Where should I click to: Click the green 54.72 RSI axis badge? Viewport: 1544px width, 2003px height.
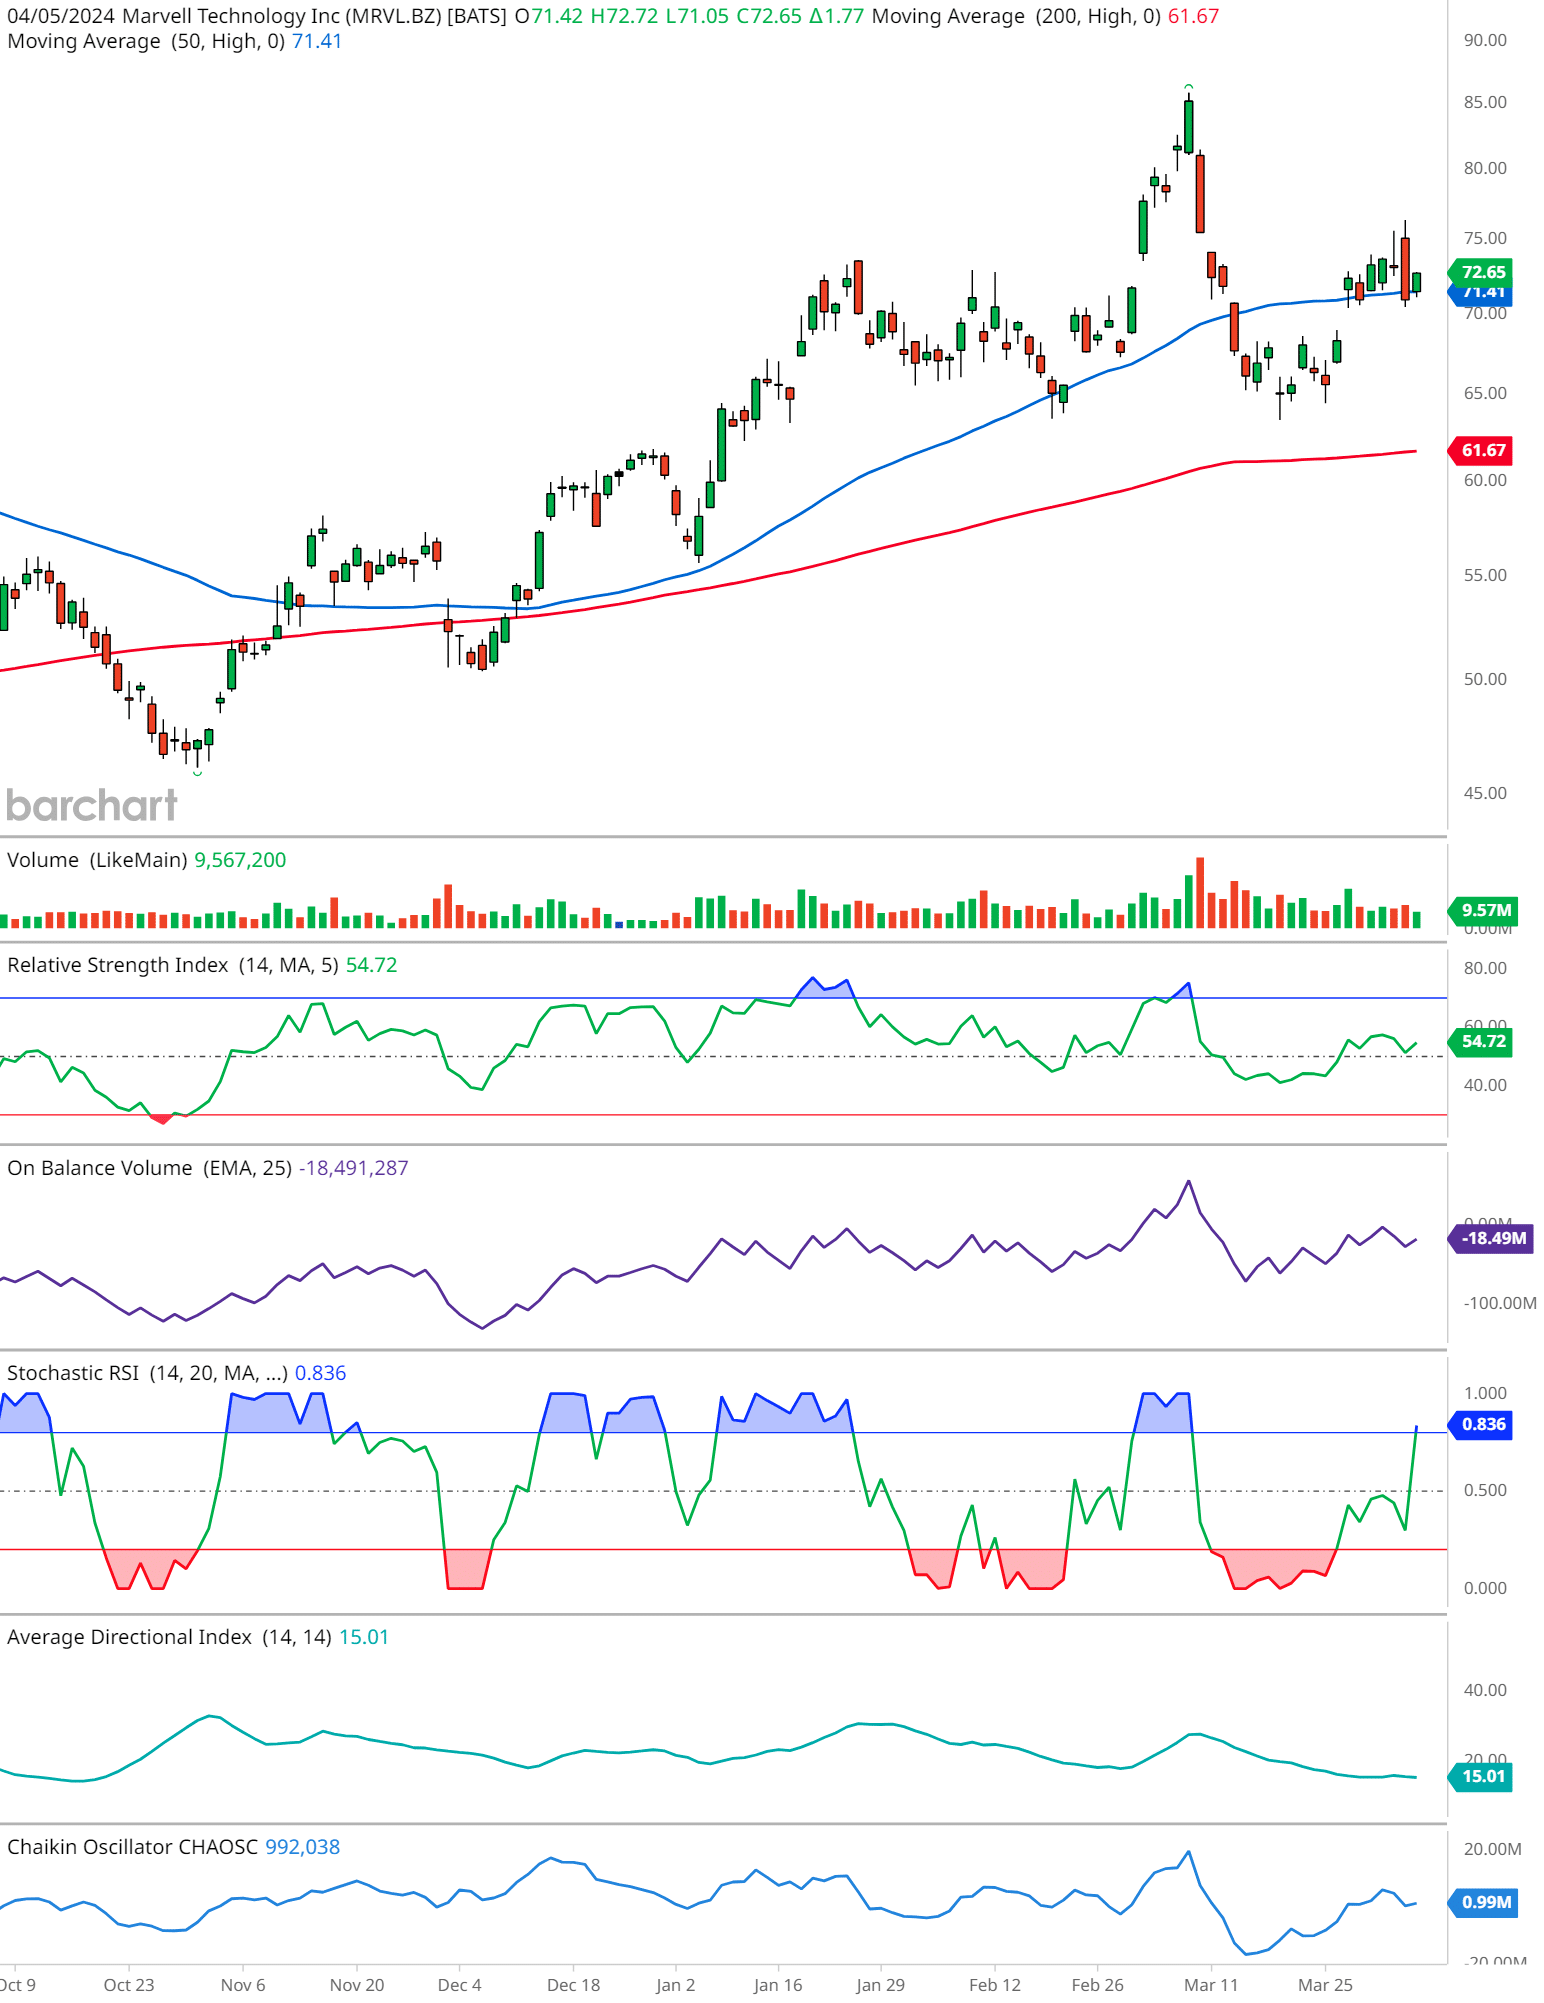pos(1482,1041)
